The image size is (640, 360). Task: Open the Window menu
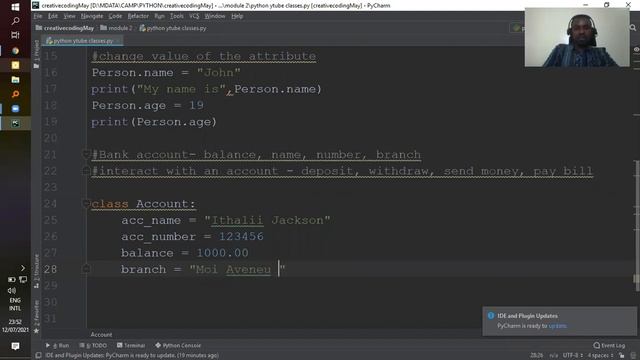coord(215,16)
